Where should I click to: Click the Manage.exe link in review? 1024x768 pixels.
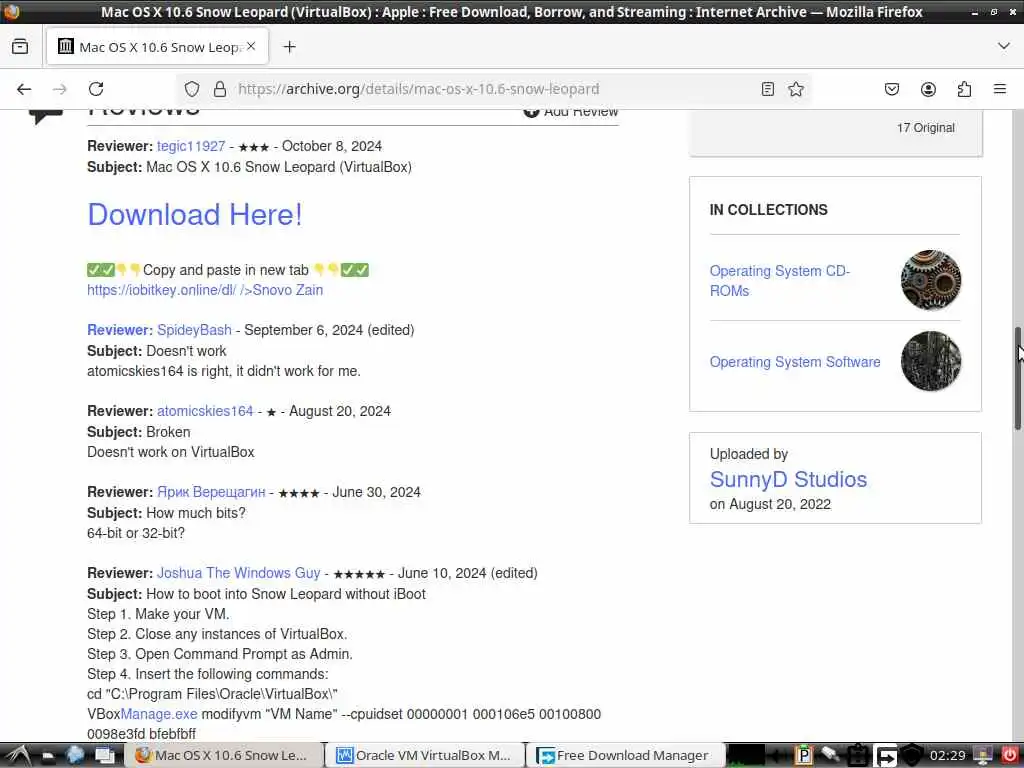[159, 714]
